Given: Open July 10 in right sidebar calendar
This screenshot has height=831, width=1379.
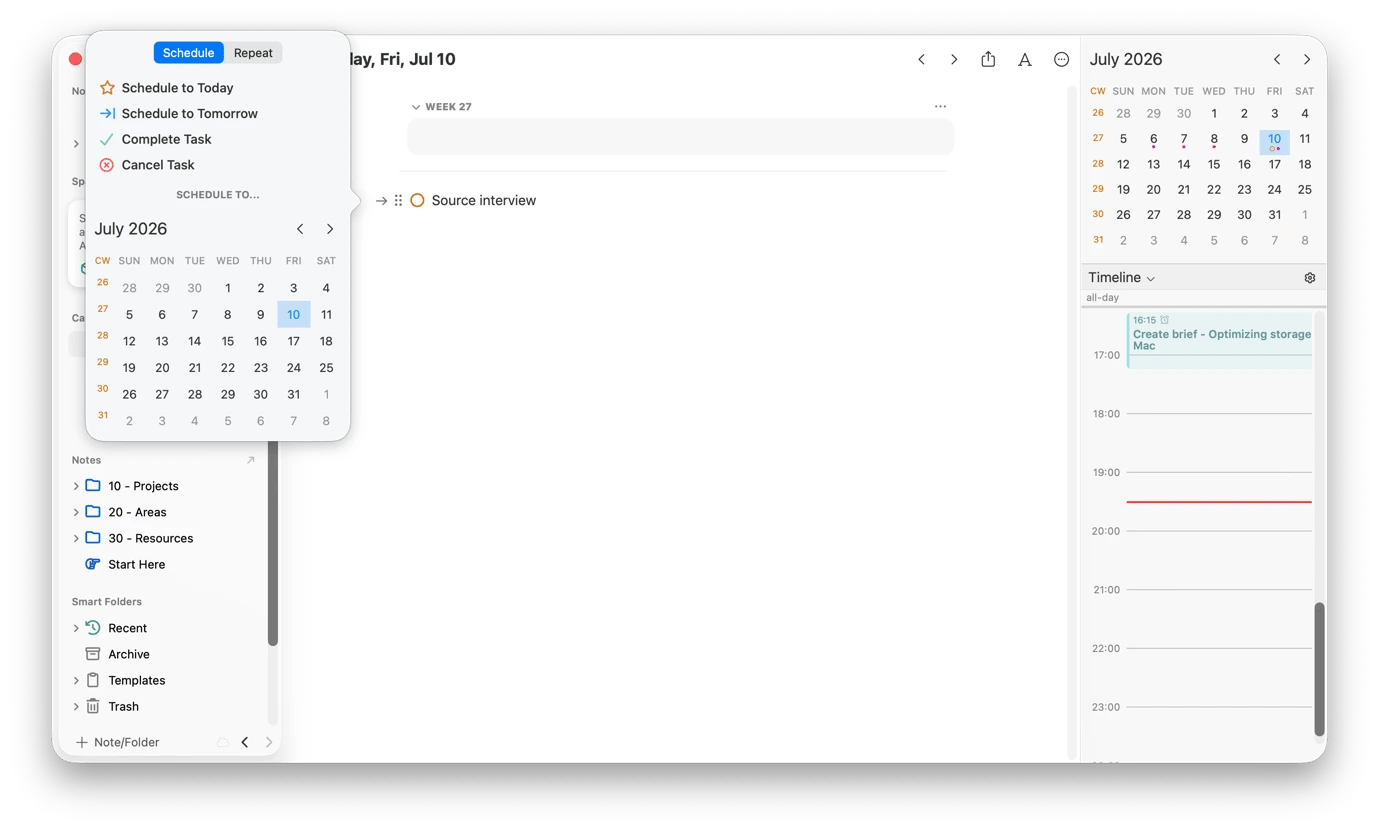Looking at the screenshot, I should [1274, 140].
